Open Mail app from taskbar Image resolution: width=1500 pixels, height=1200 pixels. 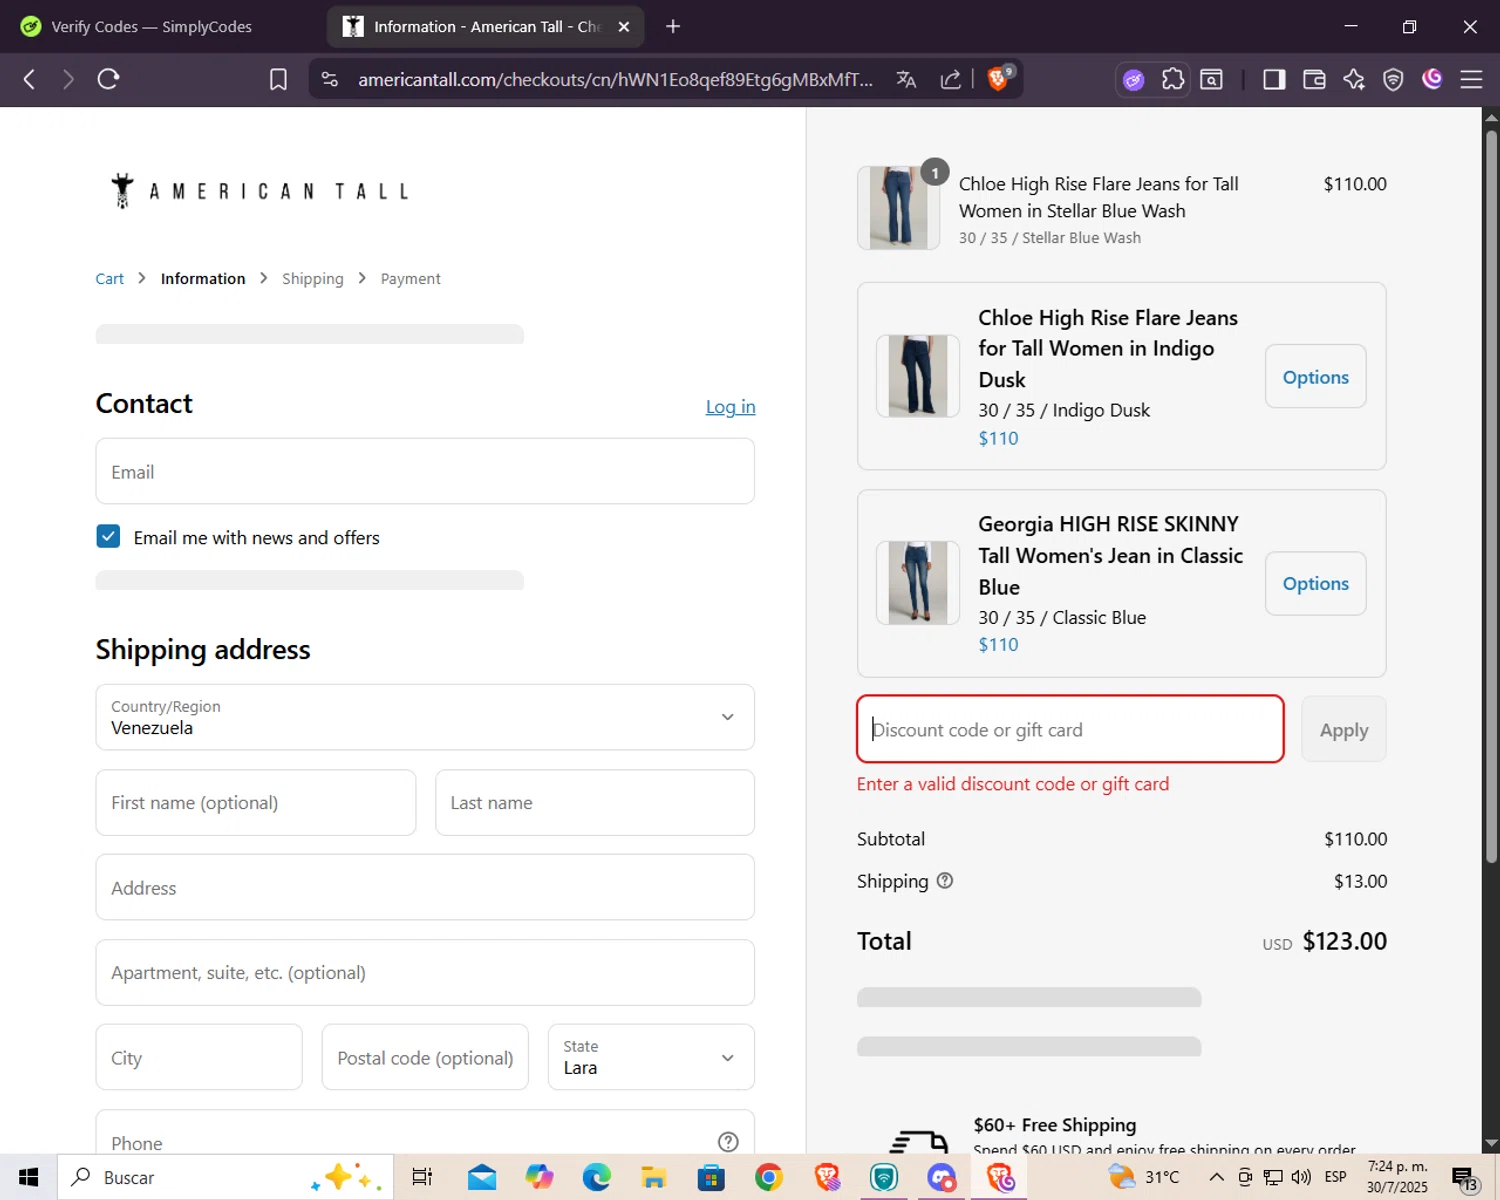482,1177
